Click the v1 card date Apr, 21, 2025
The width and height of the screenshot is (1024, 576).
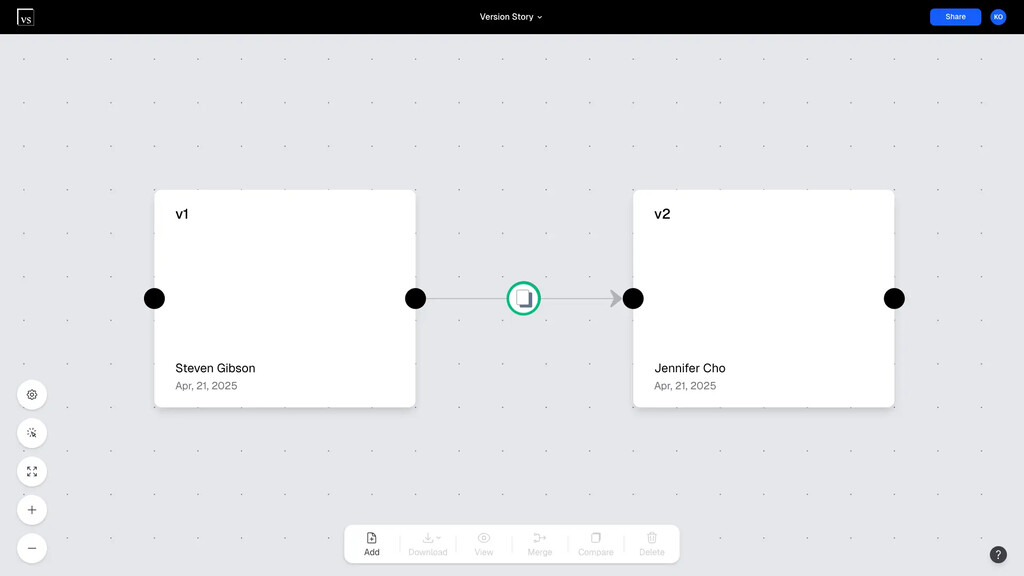pyautogui.click(x=206, y=386)
